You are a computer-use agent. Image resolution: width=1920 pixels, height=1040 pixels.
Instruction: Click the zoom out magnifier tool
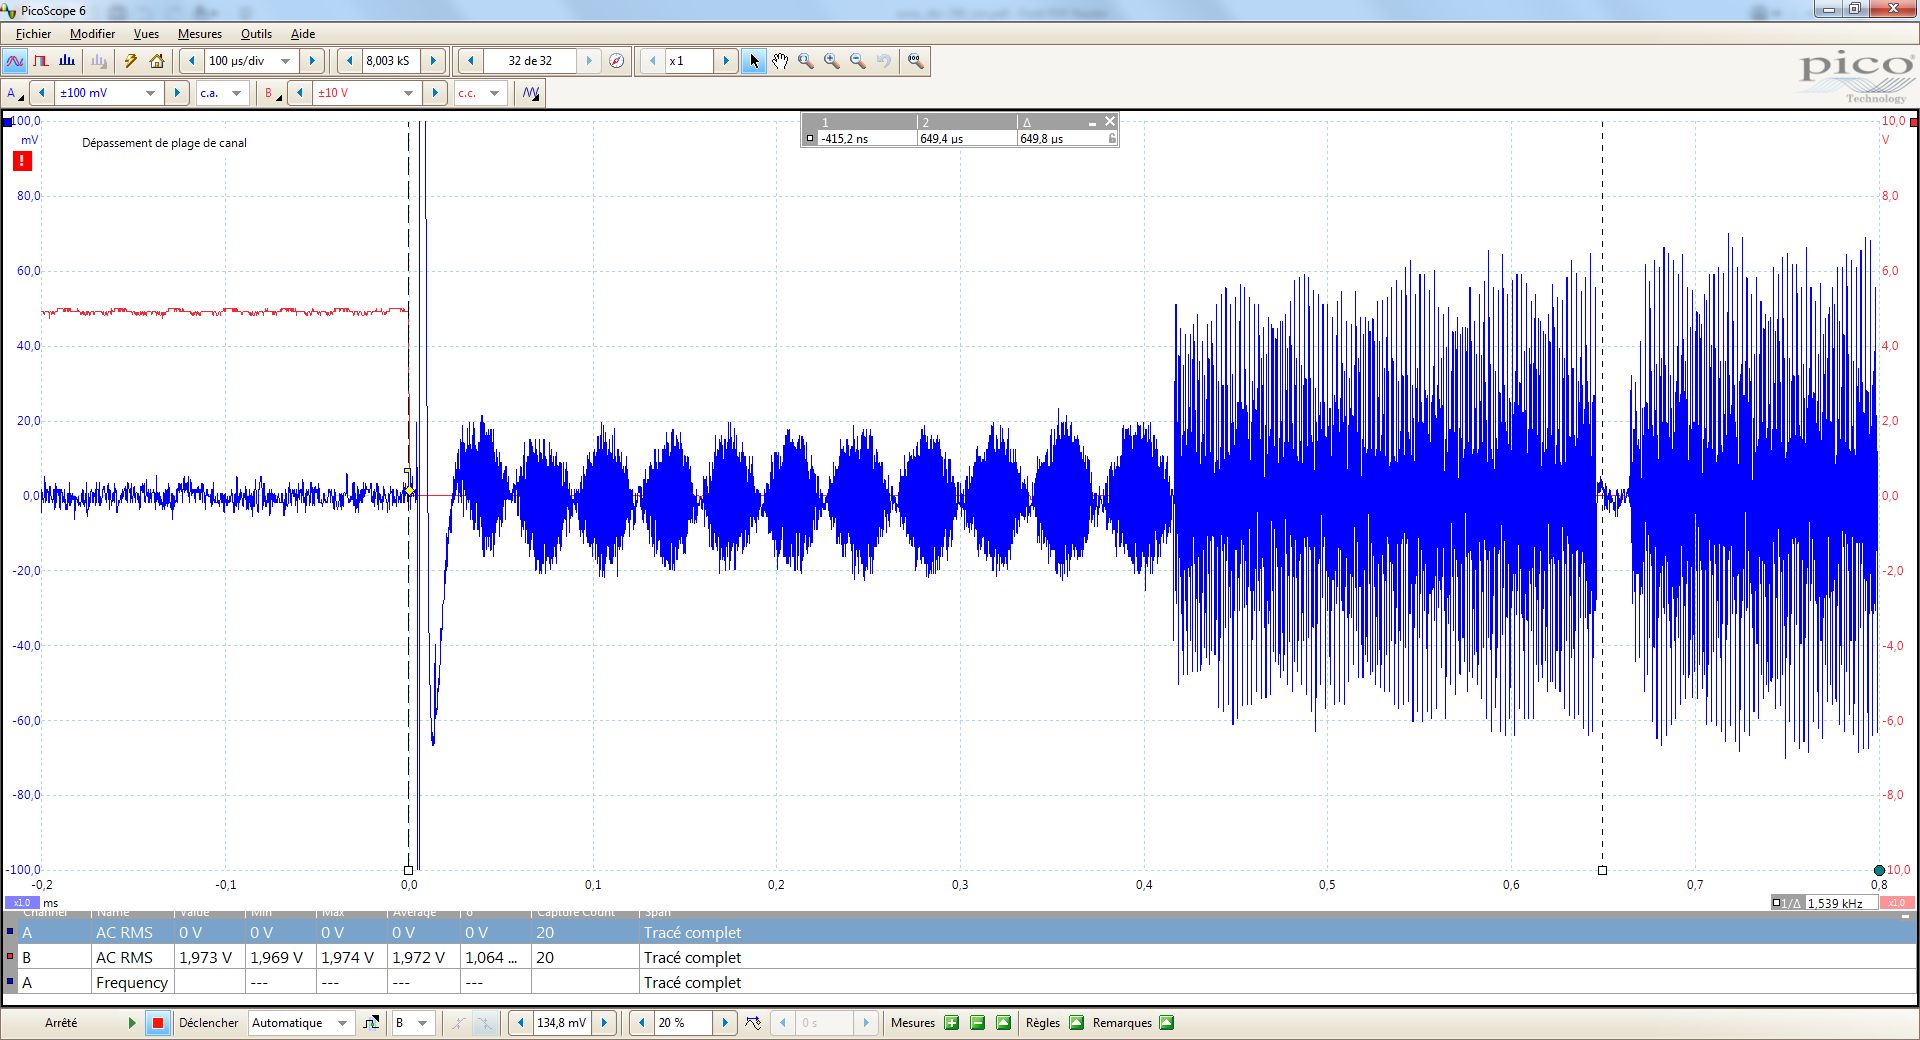858,61
